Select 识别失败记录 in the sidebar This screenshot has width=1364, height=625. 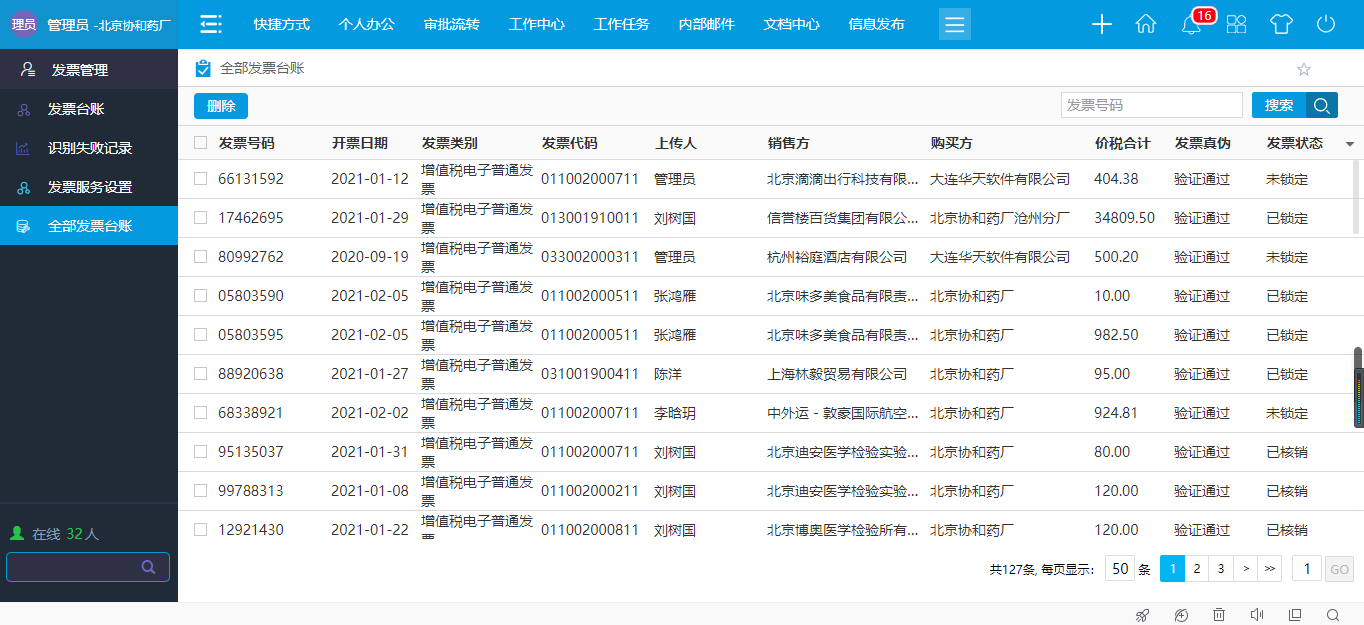click(x=90, y=148)
